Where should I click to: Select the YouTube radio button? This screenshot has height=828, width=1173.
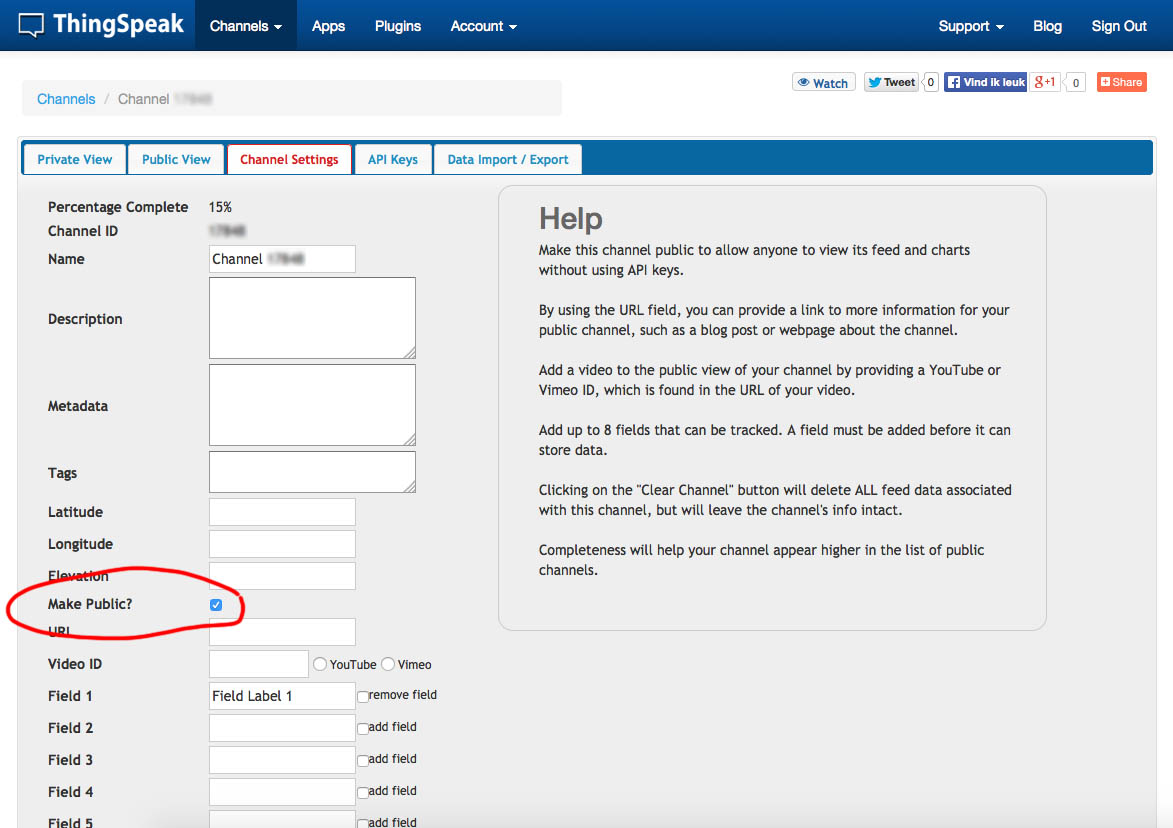point(320,663)
